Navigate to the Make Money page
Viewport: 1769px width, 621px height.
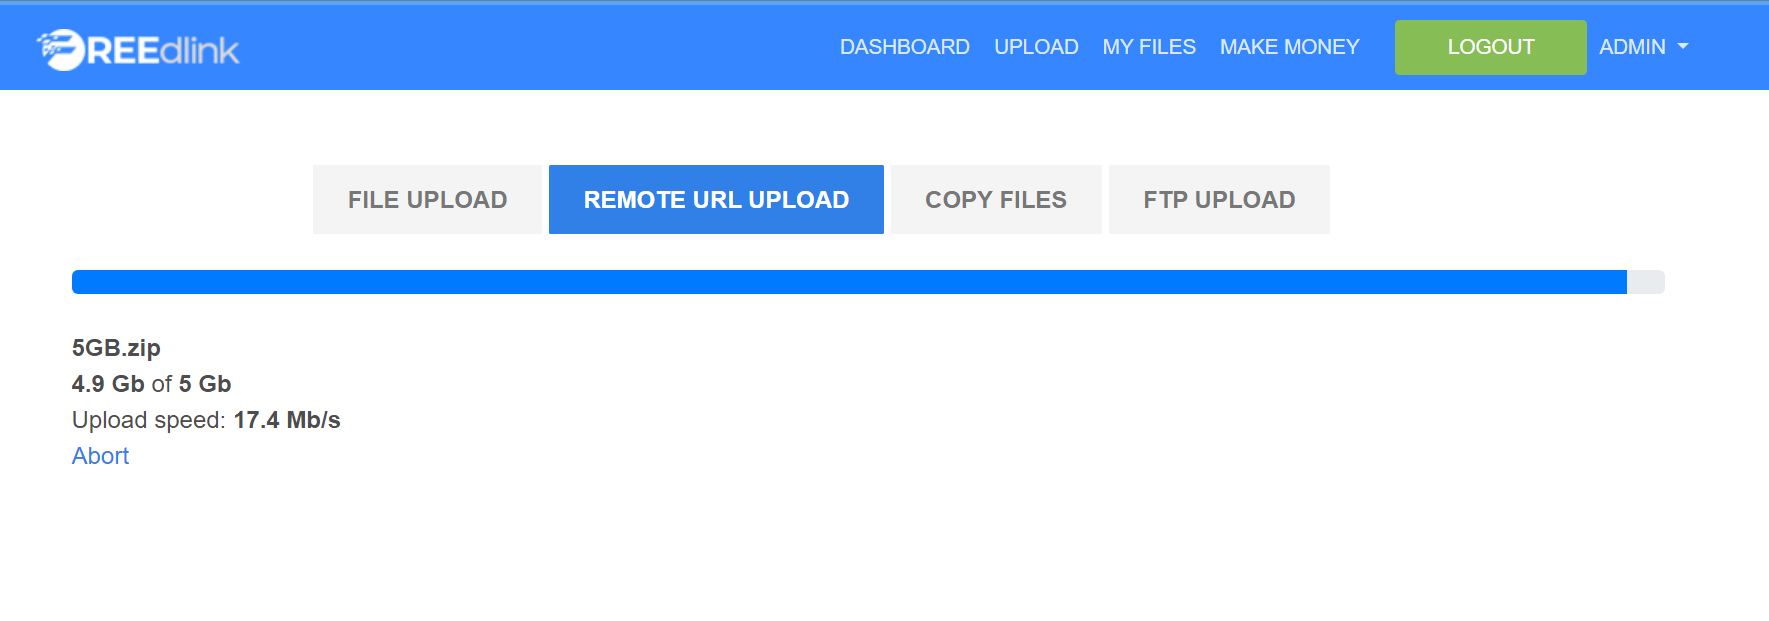click(x=1289, y=47)
